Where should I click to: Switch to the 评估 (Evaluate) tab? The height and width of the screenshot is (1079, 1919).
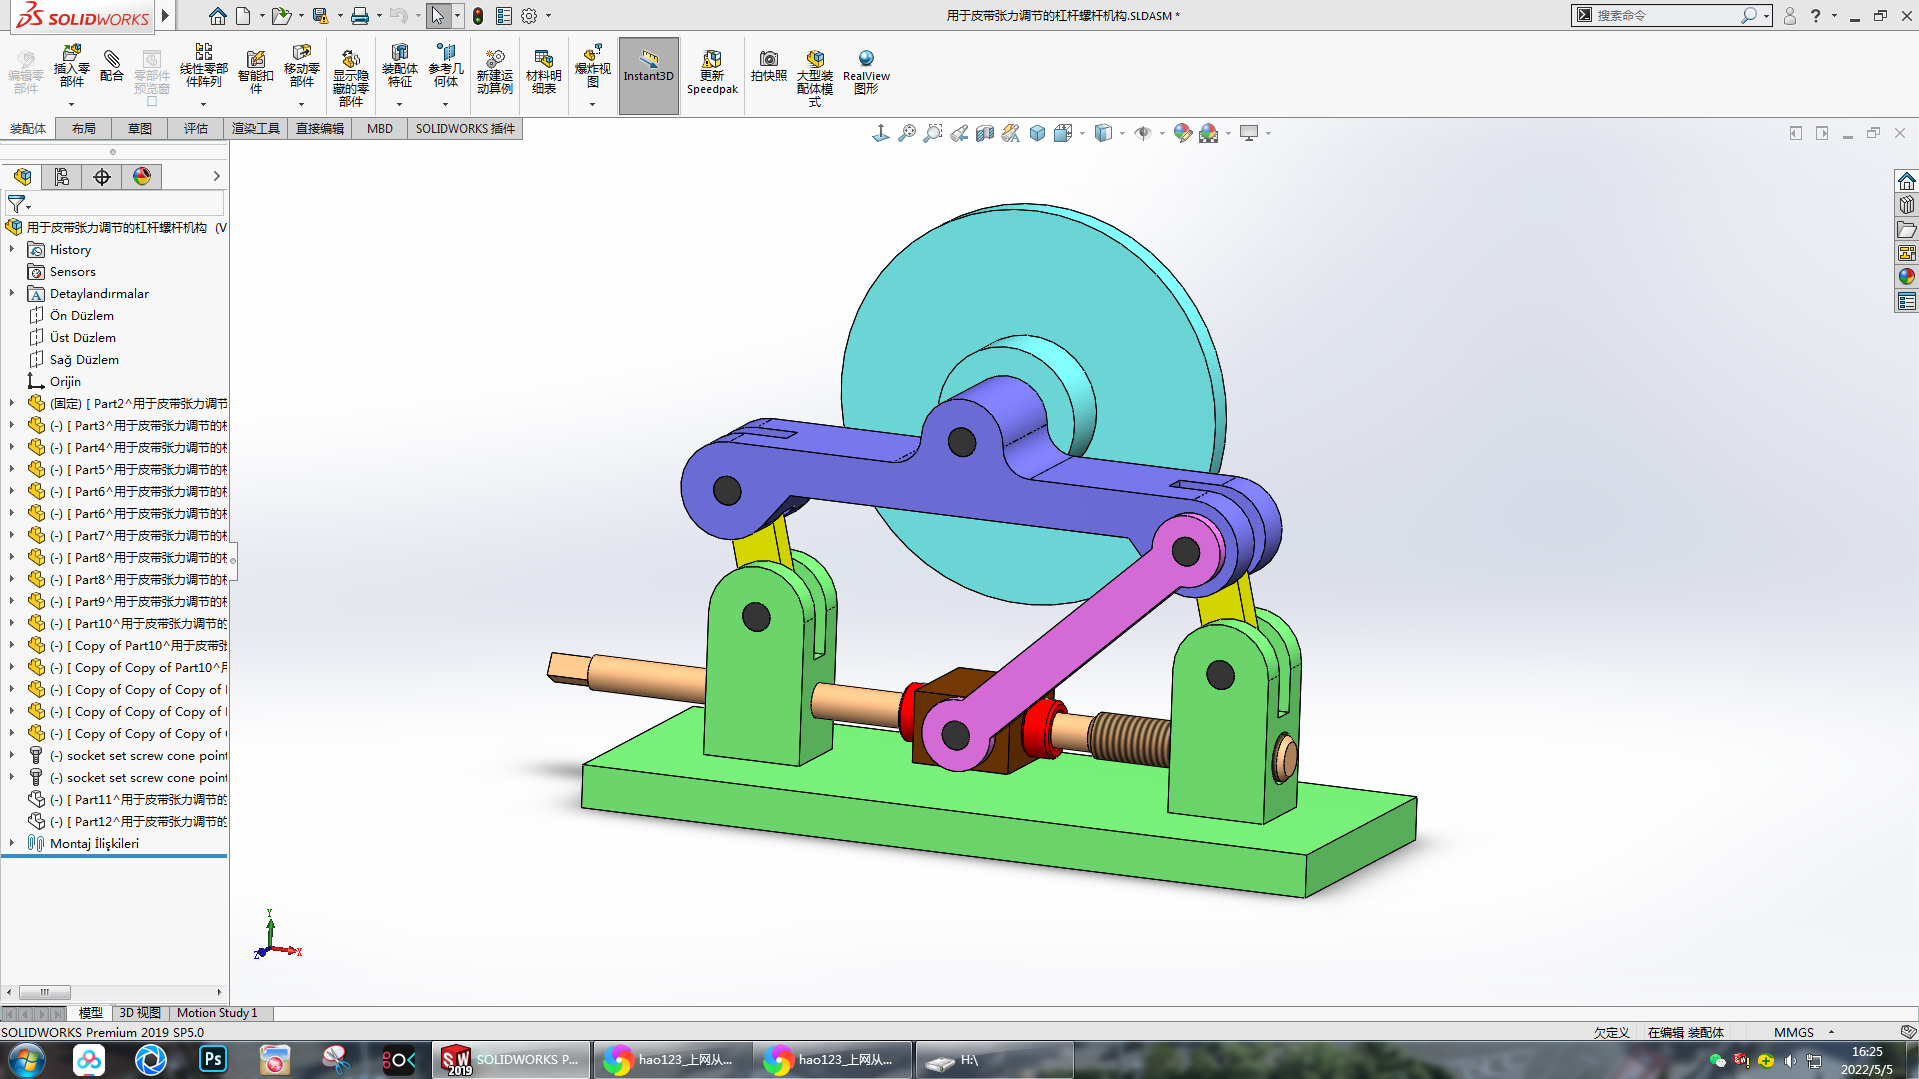[195, 129]
